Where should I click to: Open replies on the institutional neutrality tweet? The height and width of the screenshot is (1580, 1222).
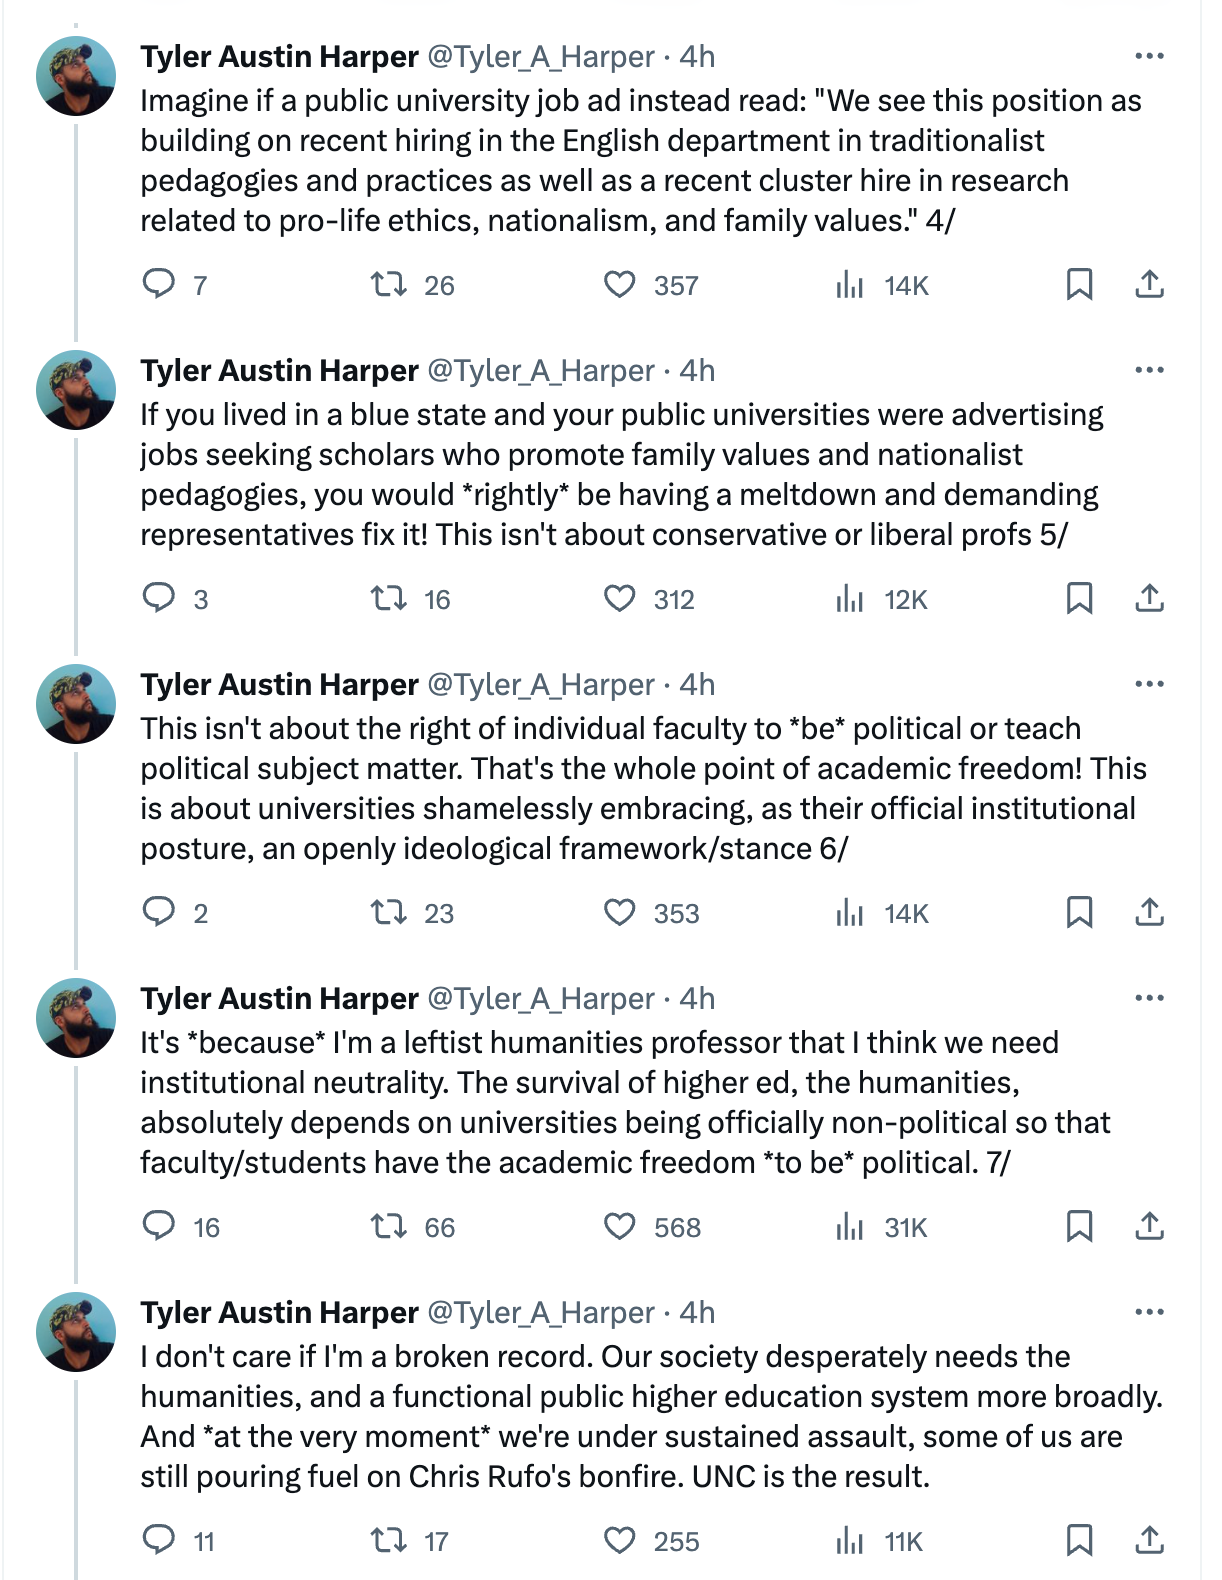pos(160,1228)
